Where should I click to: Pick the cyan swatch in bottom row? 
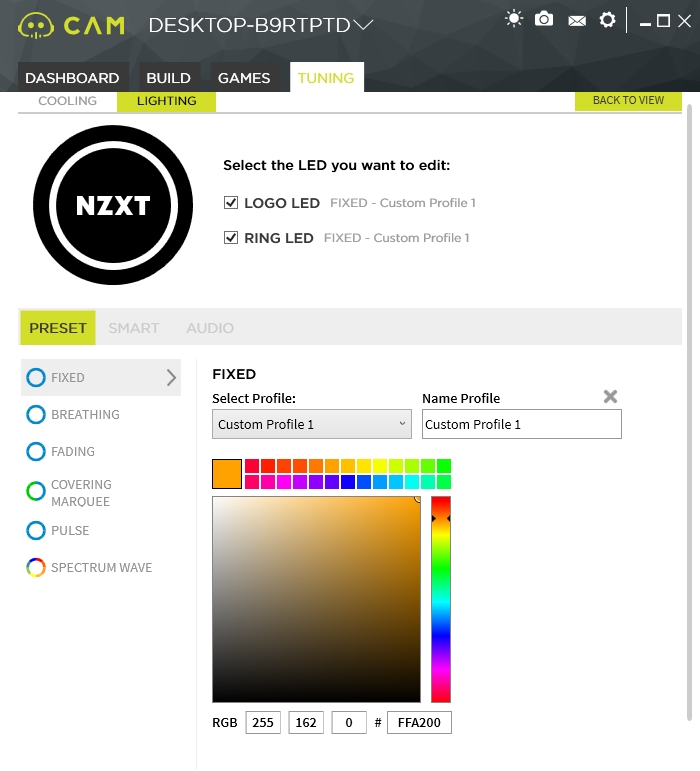(x=412, y=482)
